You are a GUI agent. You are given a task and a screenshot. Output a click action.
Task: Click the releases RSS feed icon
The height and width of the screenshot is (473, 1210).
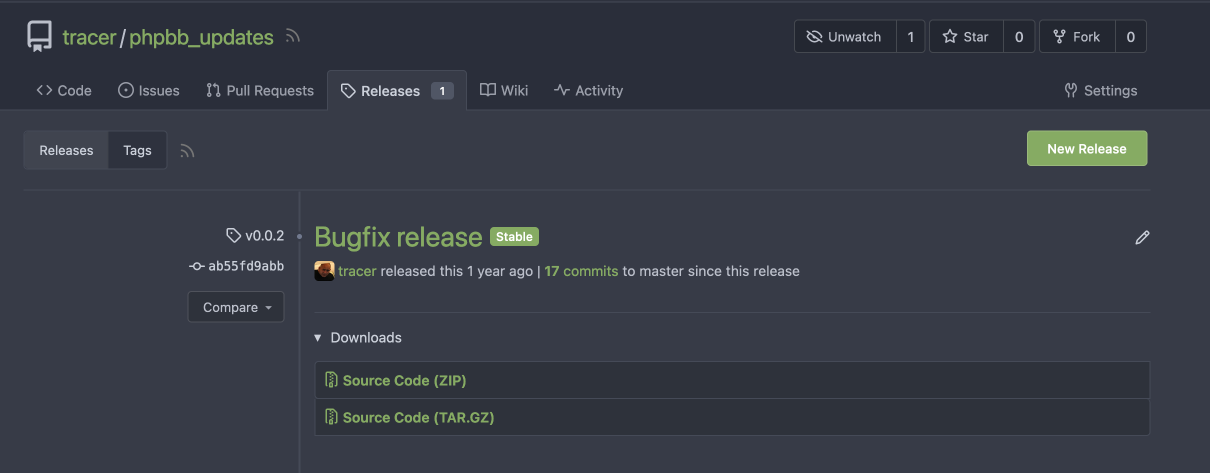(187, 151)
